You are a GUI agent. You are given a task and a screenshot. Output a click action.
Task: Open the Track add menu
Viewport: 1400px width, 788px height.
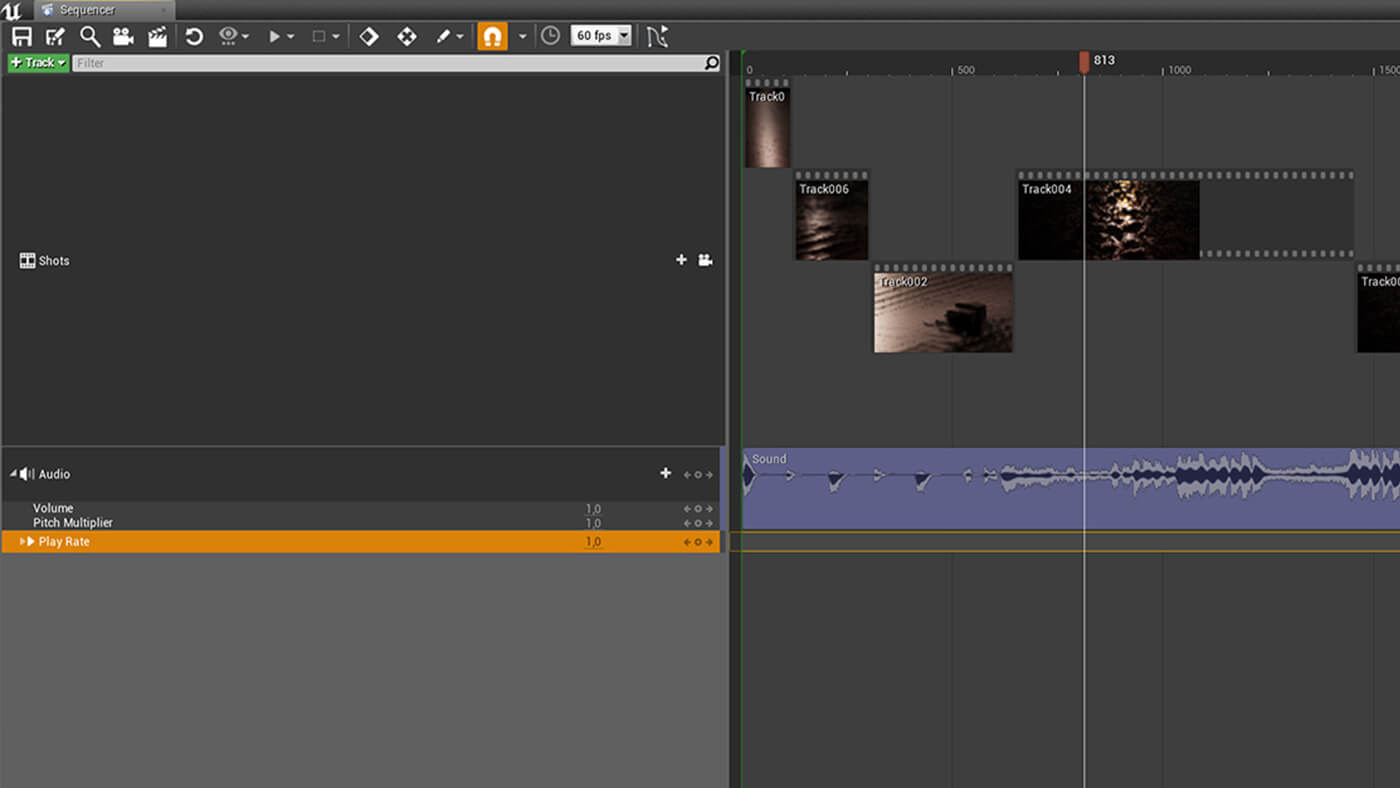[37, 62]
